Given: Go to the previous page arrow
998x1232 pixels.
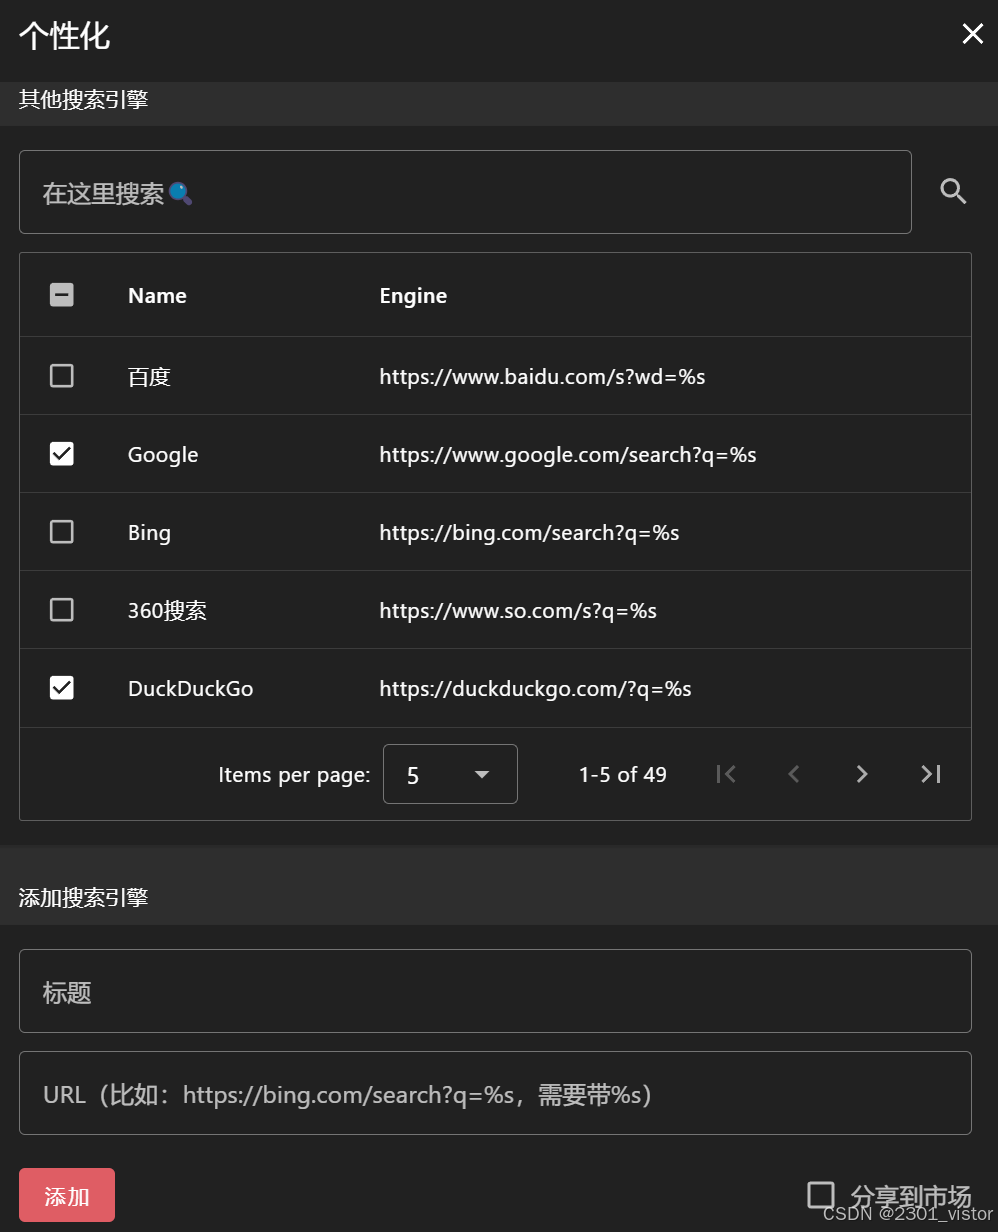Looking at the screenshot, I should point(794,774).
